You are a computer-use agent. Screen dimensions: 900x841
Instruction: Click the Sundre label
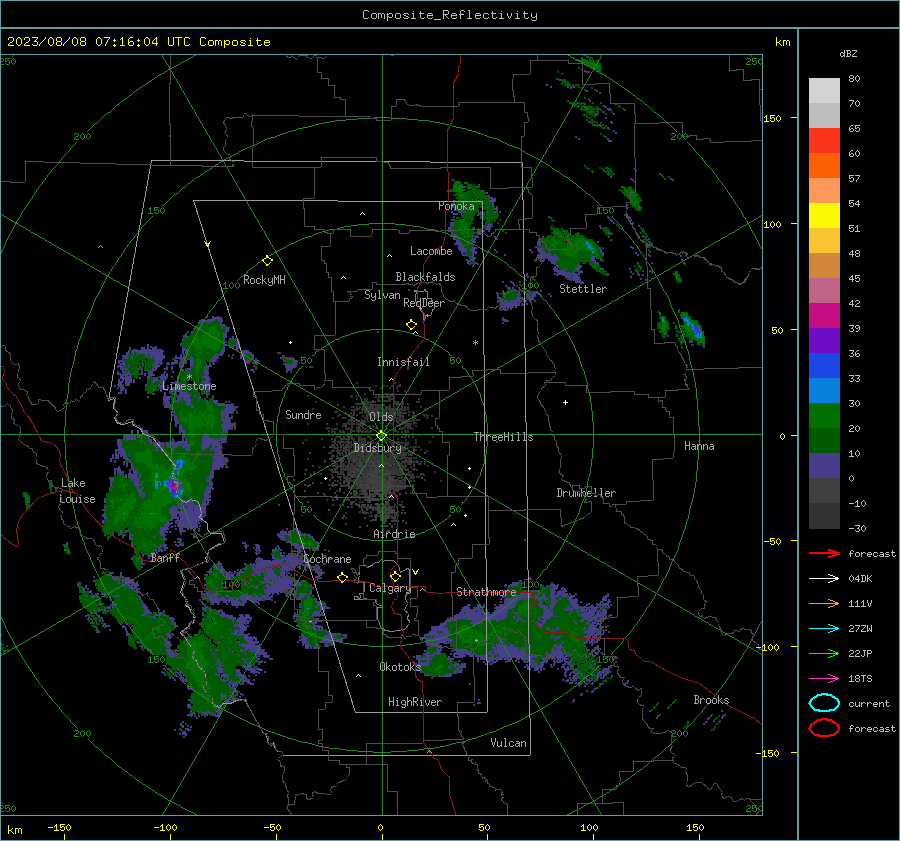coord(303,415)
